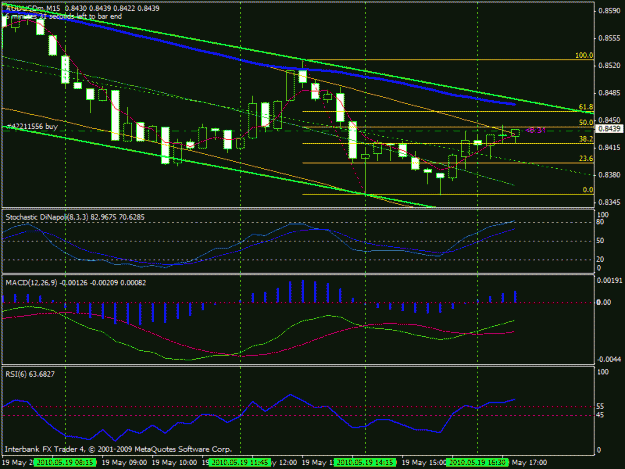Click the Fibonacci 38.2 level label

(586, 139)
